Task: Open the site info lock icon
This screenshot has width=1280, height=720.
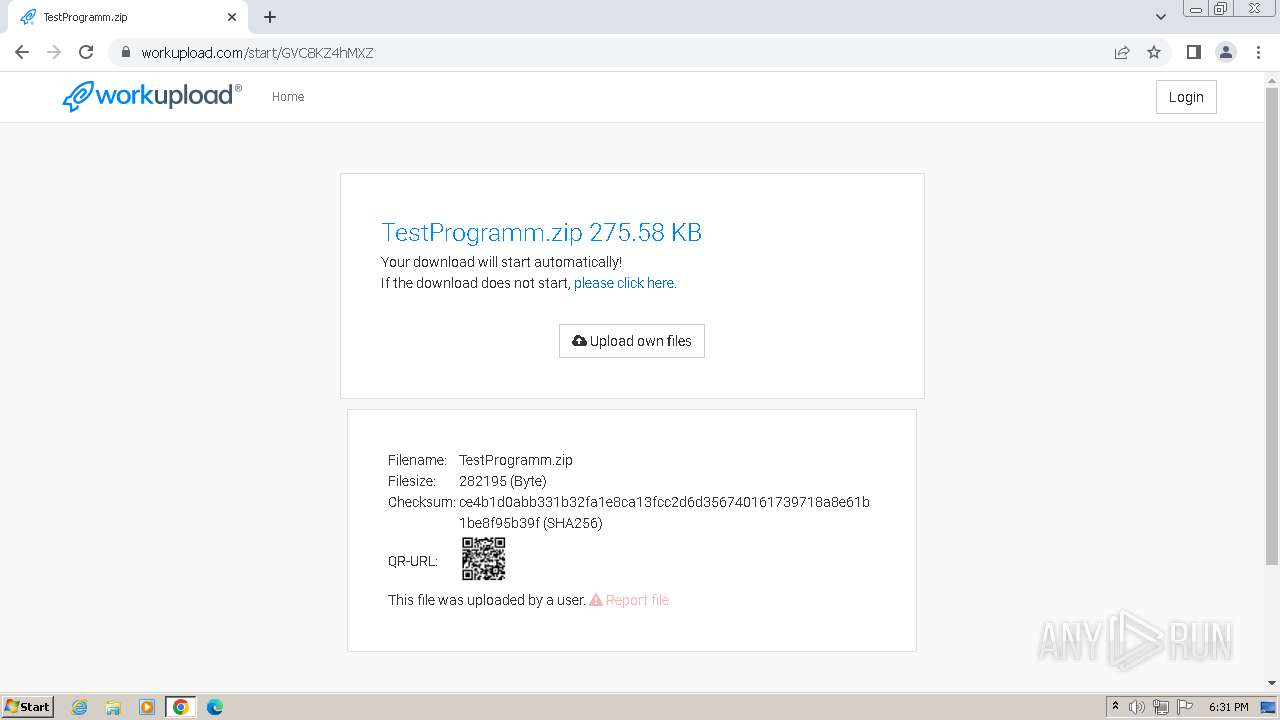Action: point(125,53)
